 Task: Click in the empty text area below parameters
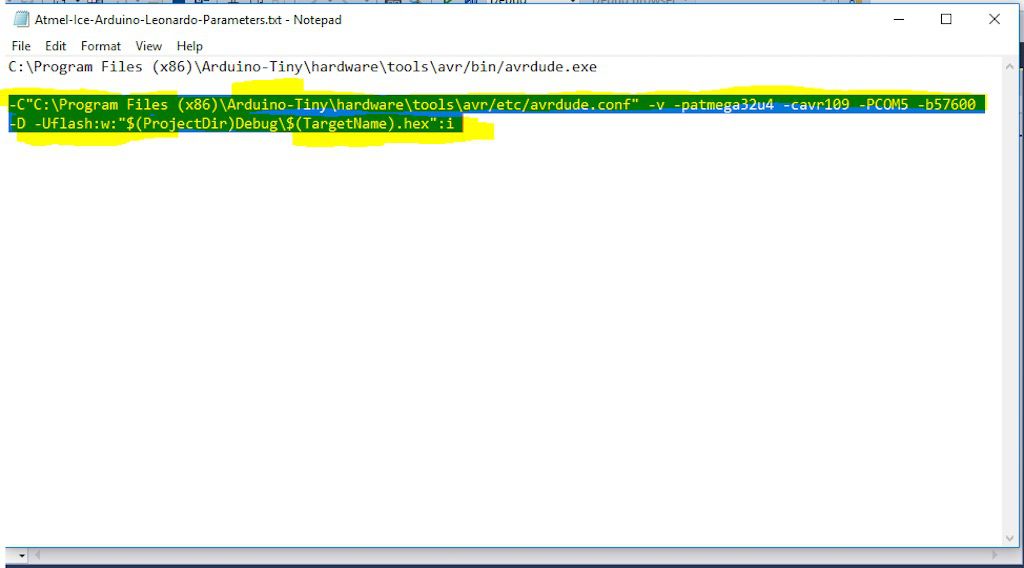coord(503,339)
